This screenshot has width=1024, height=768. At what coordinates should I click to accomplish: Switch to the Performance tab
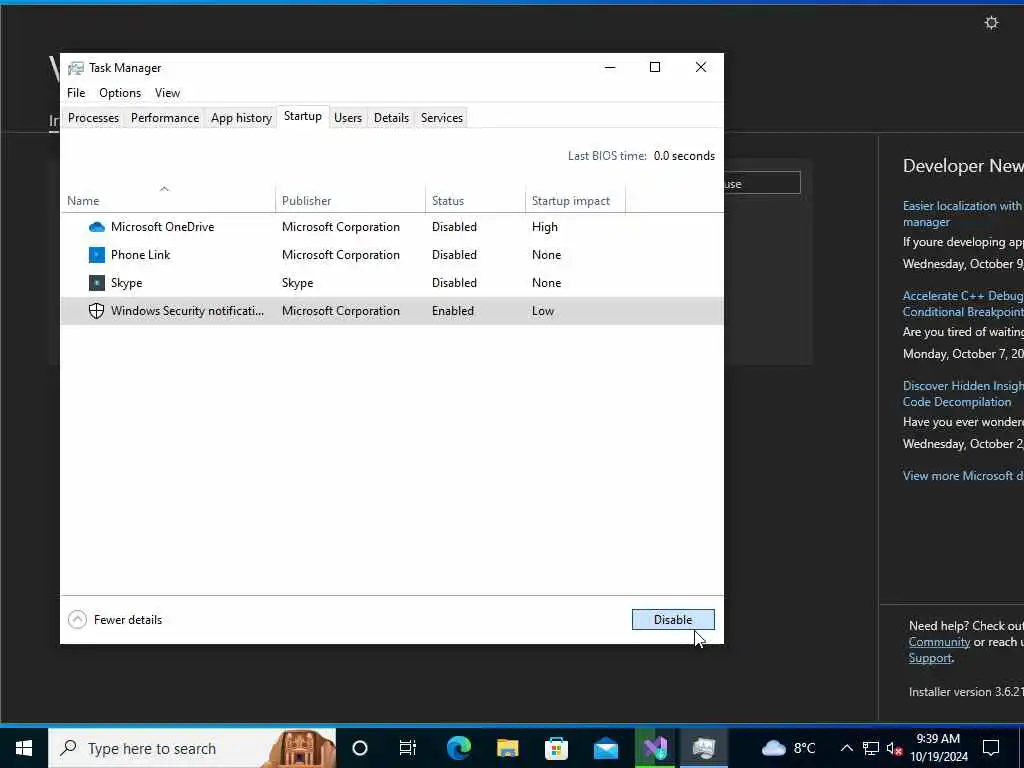pos(165,118)
